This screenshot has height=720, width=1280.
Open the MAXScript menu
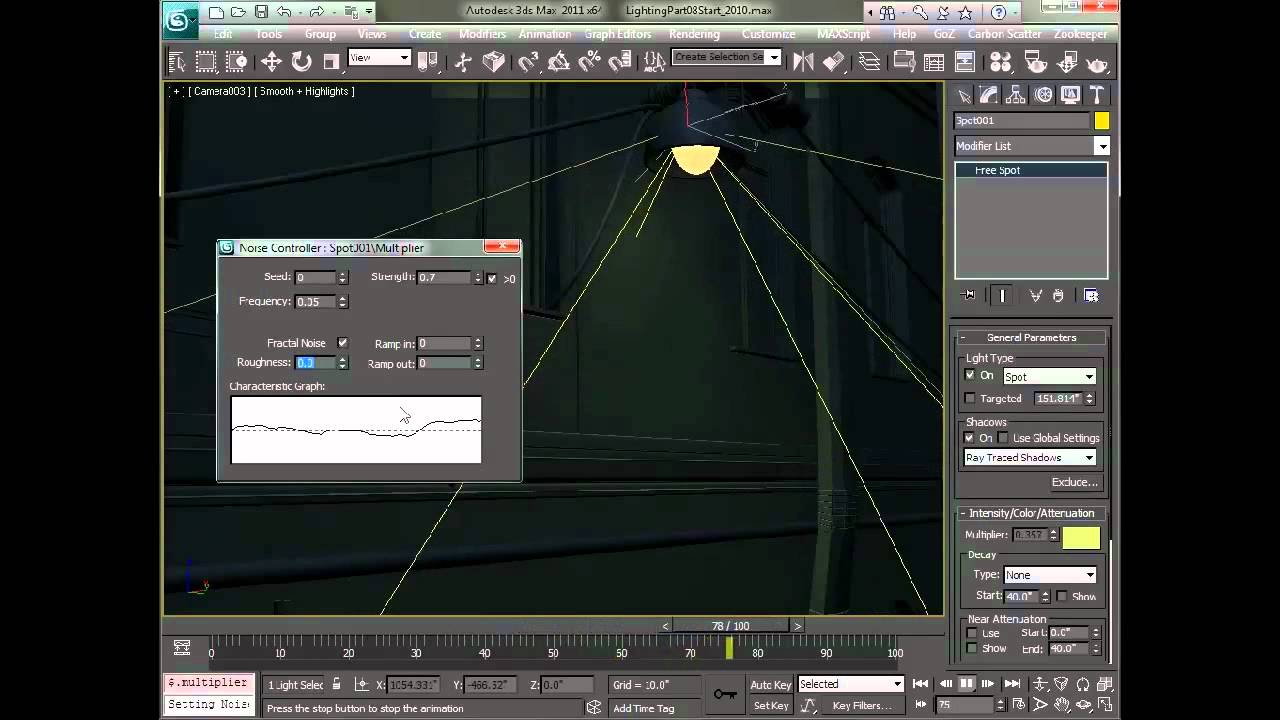pyautogui.click(x=844, y=34)
